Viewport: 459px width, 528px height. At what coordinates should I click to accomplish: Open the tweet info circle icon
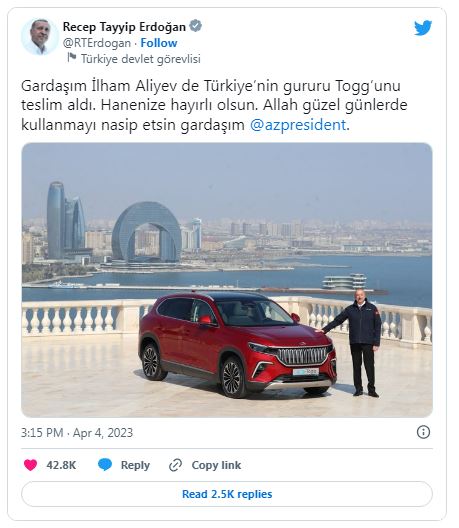pos(423,432)
